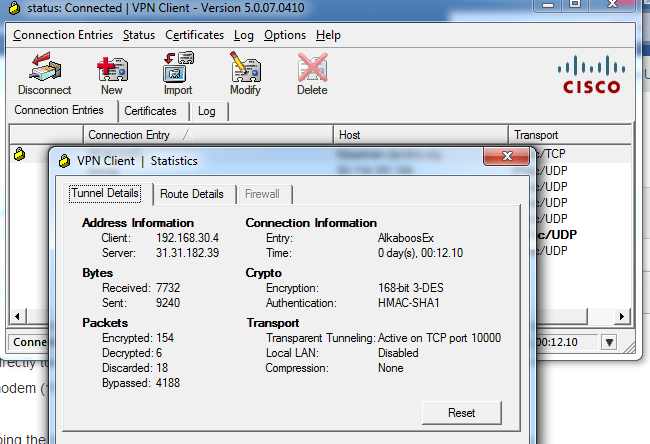Open the Log menu in the menu bar
Viewport: 650px width, 444px height.
(x=243, y=35)
